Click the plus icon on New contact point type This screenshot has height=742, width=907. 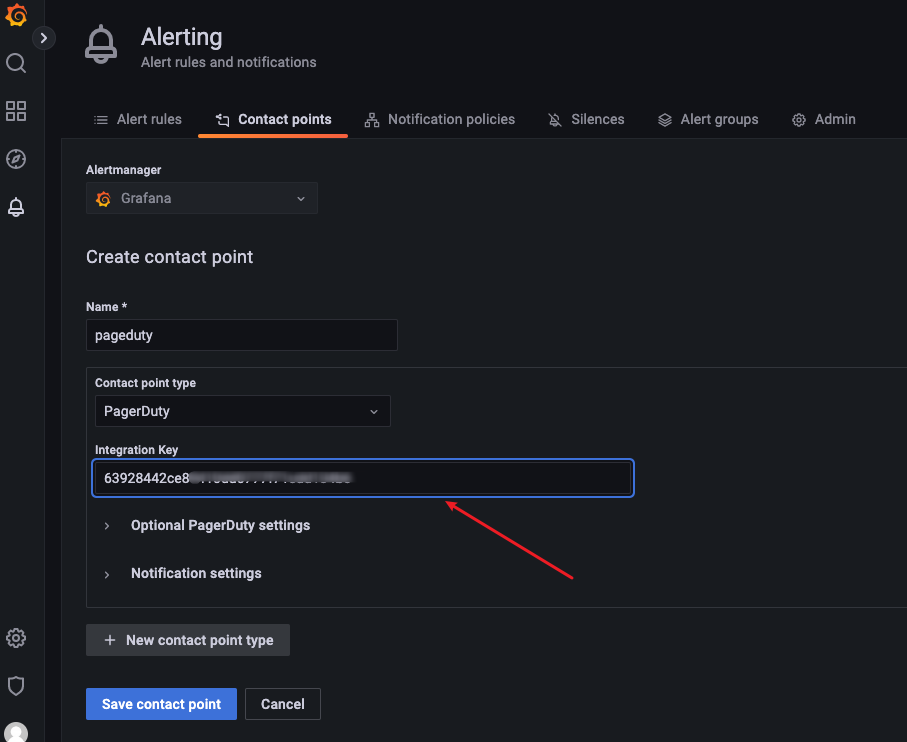(x=109, y=640)
